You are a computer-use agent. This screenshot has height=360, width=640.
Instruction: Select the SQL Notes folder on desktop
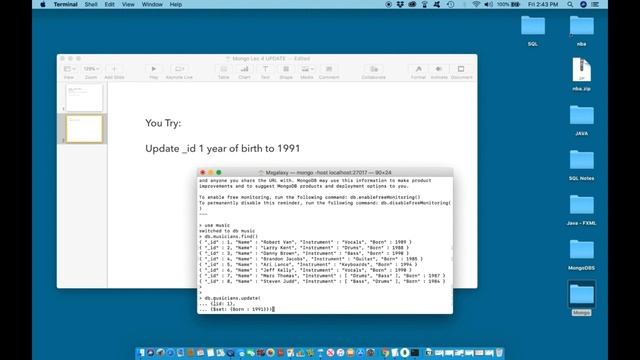coord(582,165)
